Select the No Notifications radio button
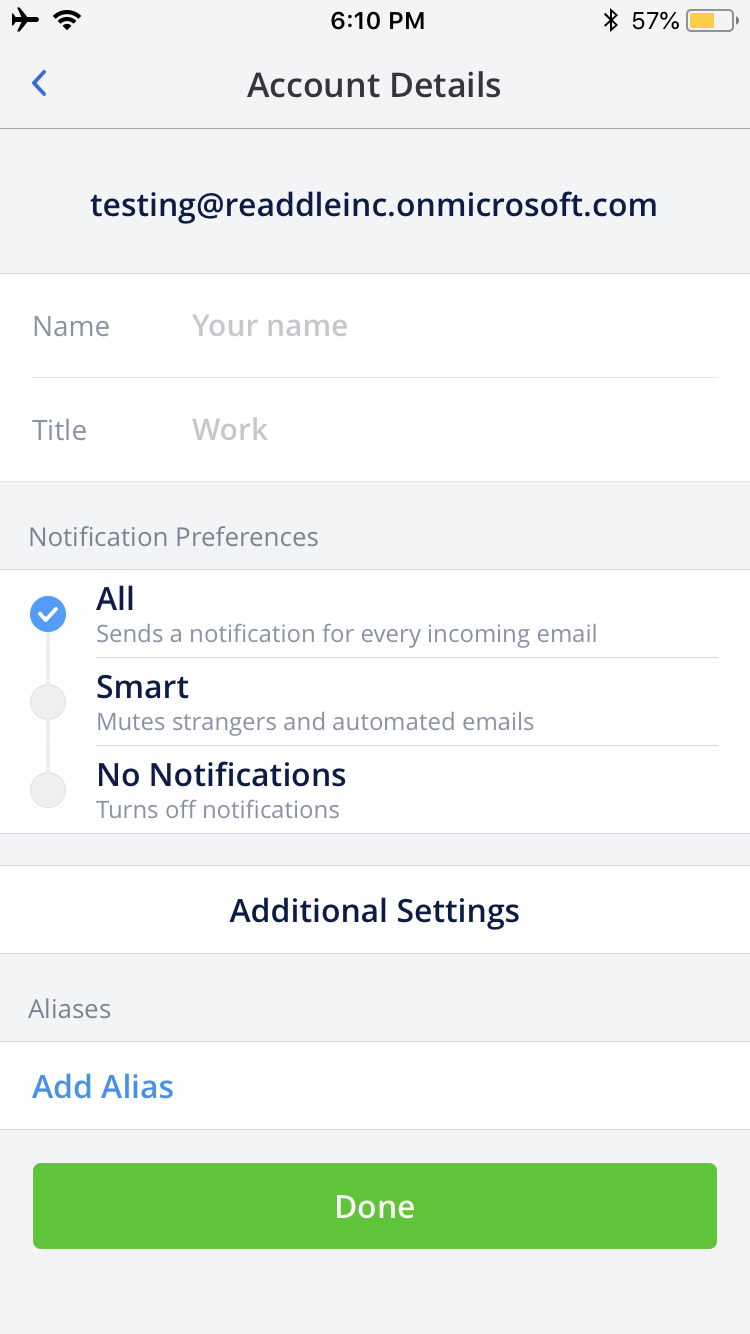This screenshot has width=750, height=1334. [48, 790]
